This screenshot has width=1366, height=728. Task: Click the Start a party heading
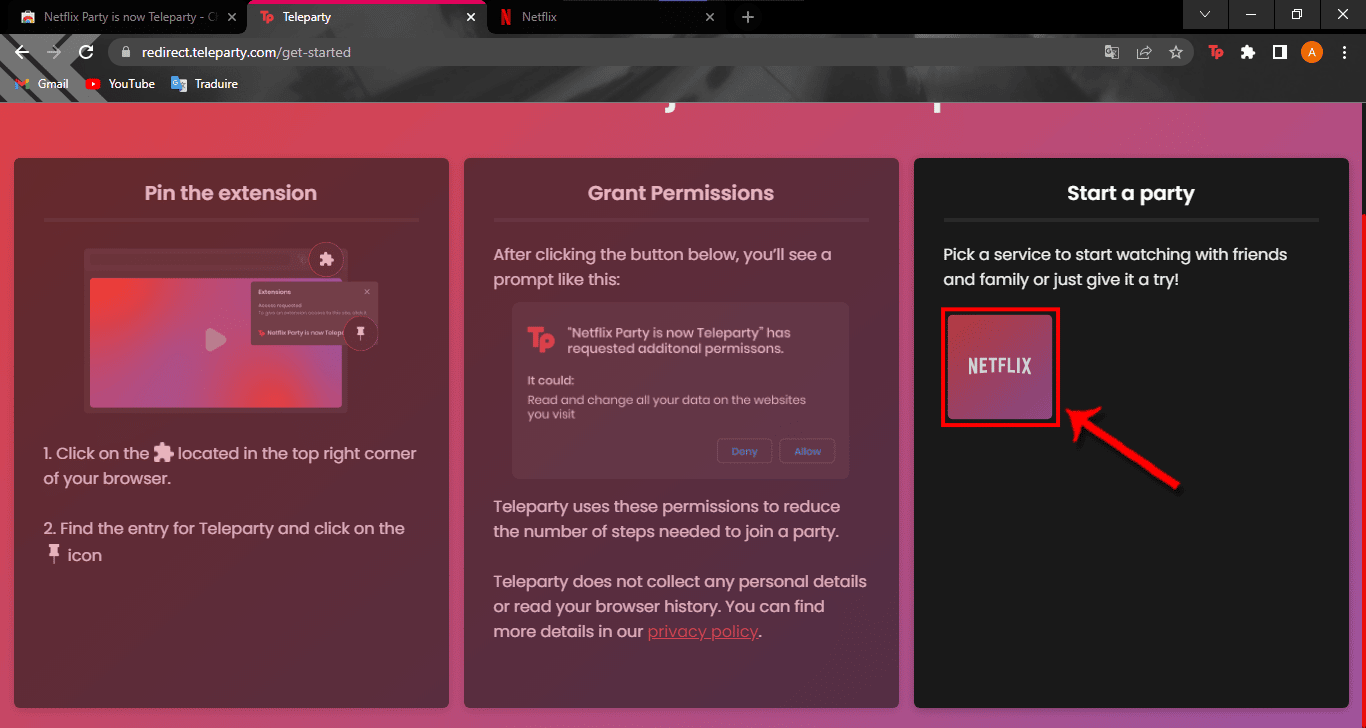point(1131,193)
